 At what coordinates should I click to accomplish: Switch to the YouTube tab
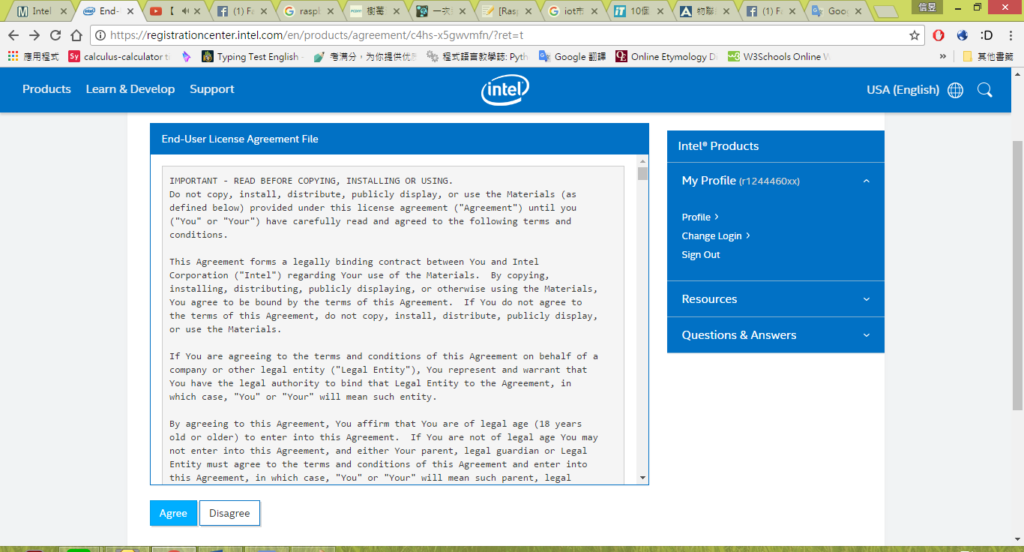[x=175, y=11]
